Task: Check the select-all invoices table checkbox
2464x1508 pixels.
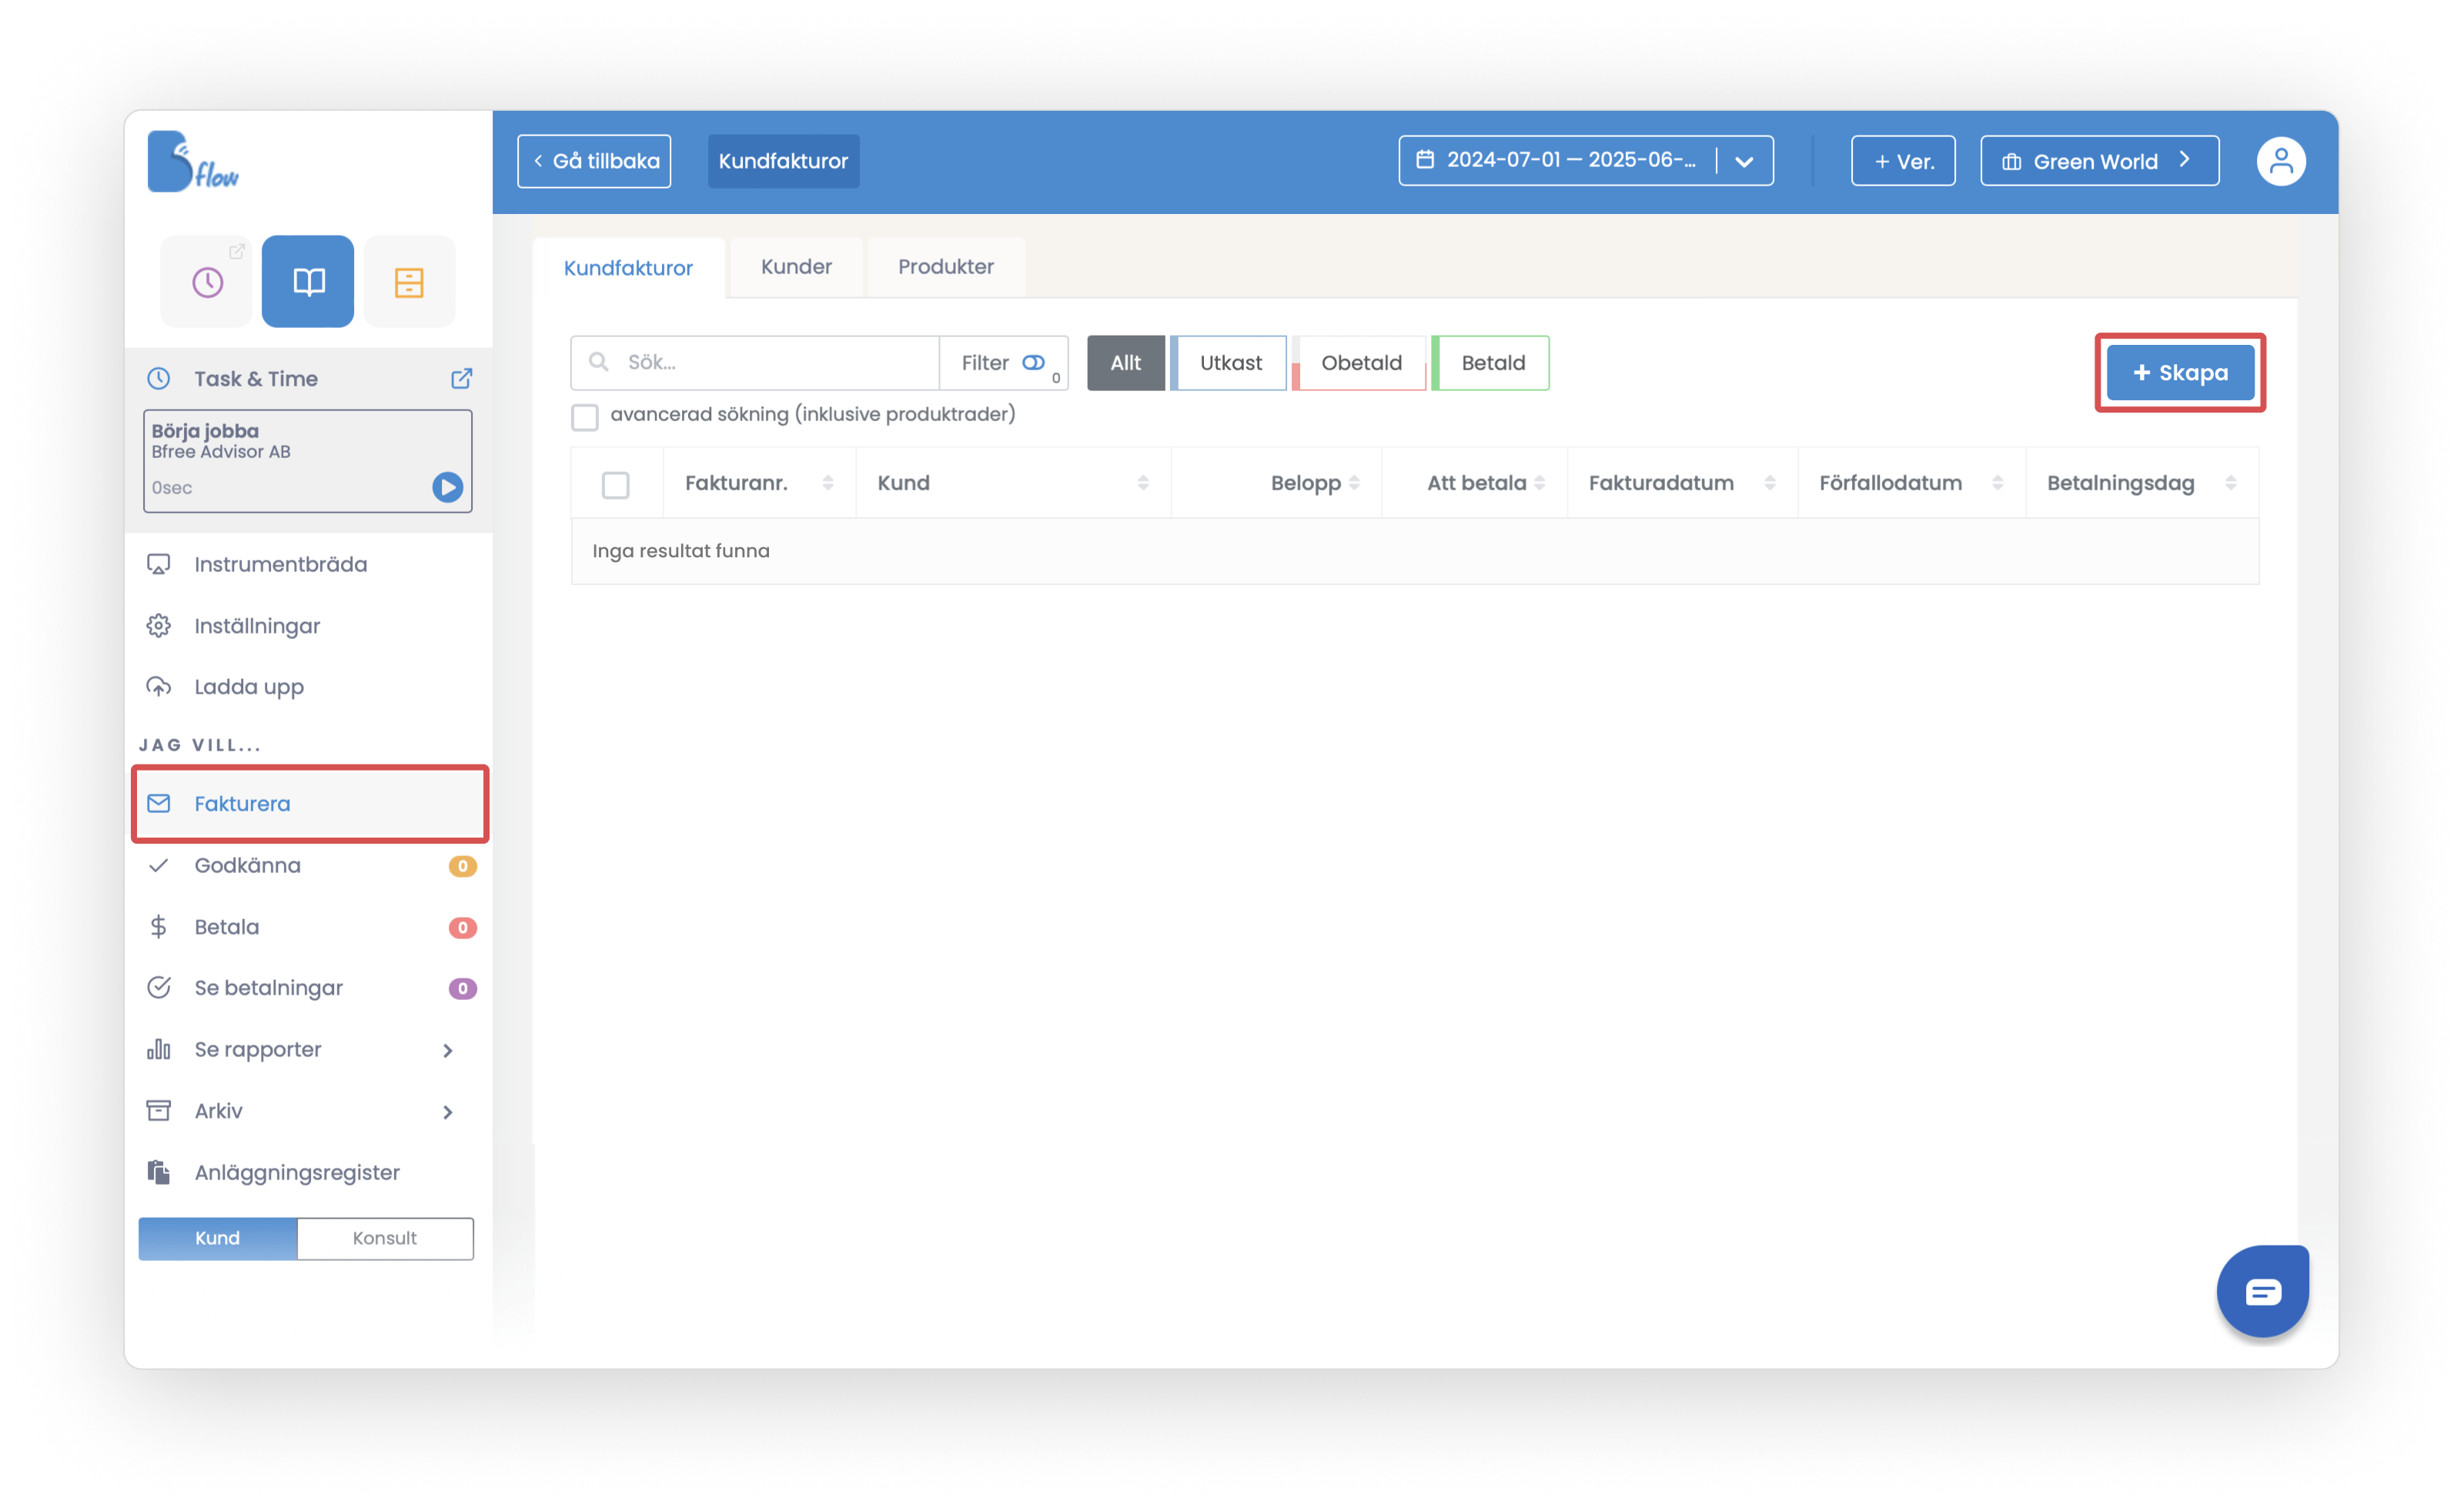Action: pos(616,485)
